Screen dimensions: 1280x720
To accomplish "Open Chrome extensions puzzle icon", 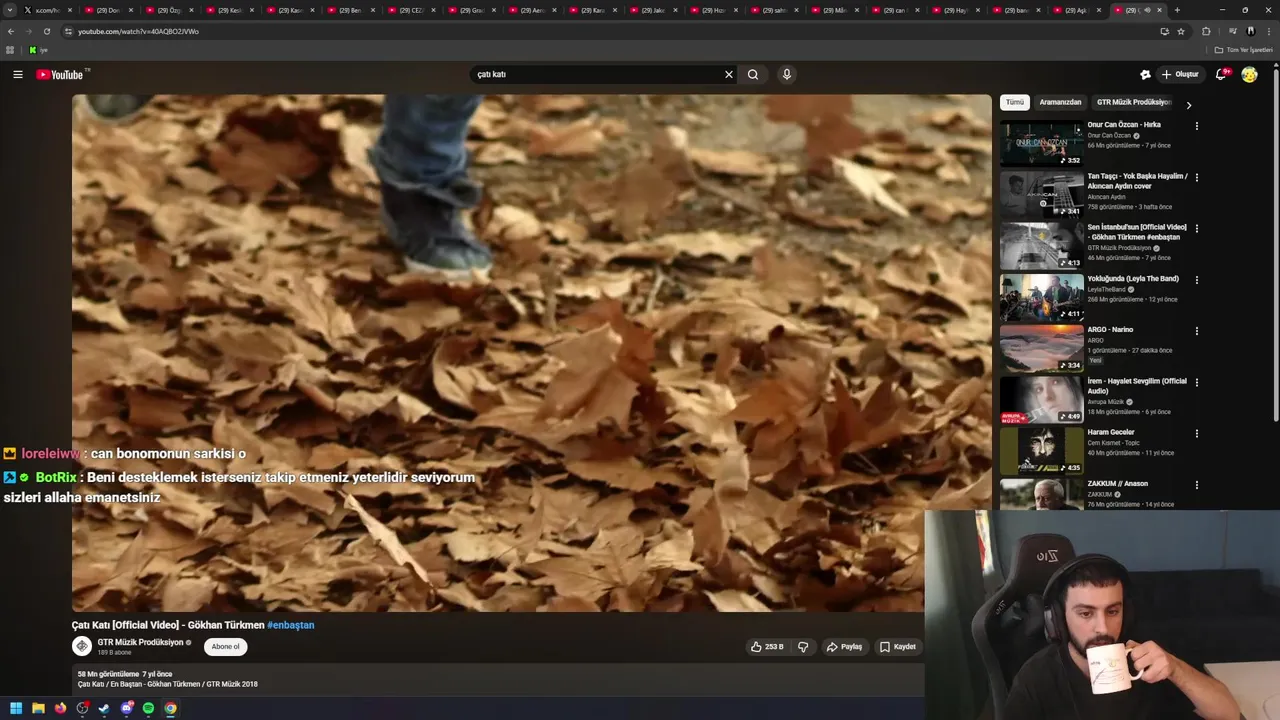I will (x=1206, y=31).
